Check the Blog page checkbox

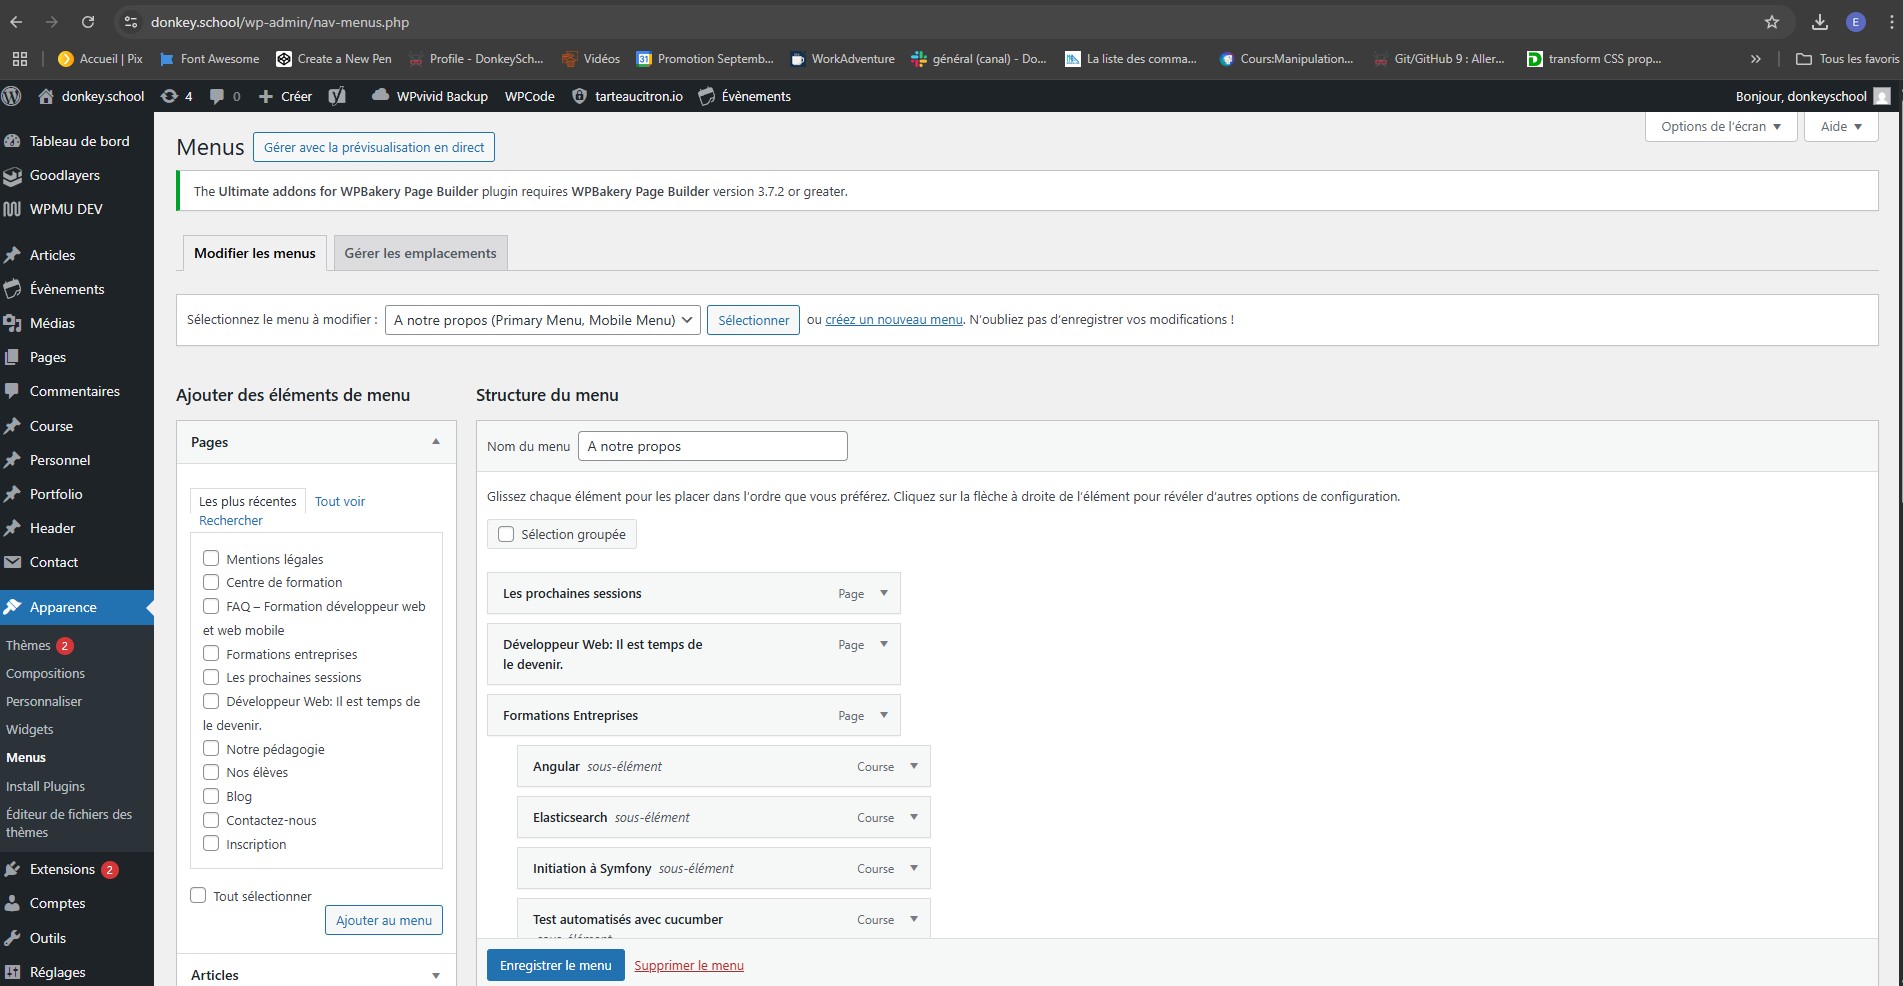211,796
